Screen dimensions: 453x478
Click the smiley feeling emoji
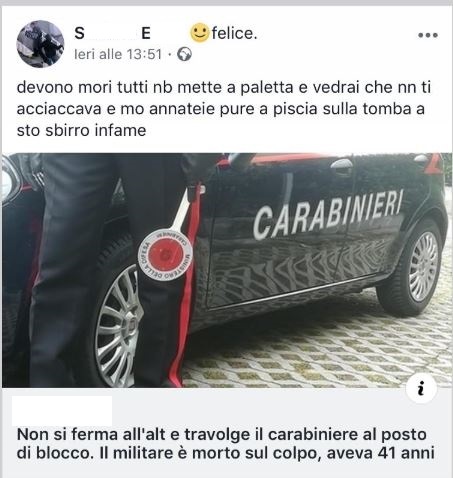[x=199, y=33]
